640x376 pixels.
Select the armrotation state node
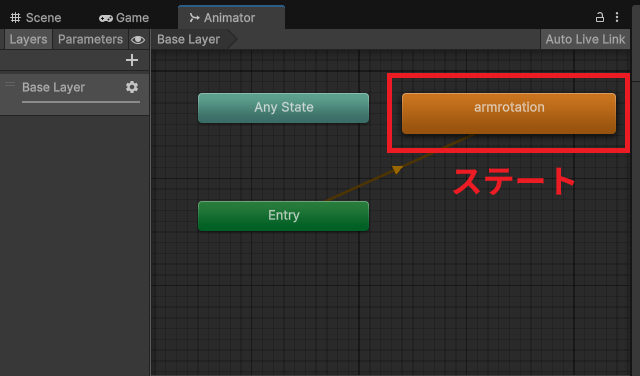pyautogui.click(x=509, y=113)
